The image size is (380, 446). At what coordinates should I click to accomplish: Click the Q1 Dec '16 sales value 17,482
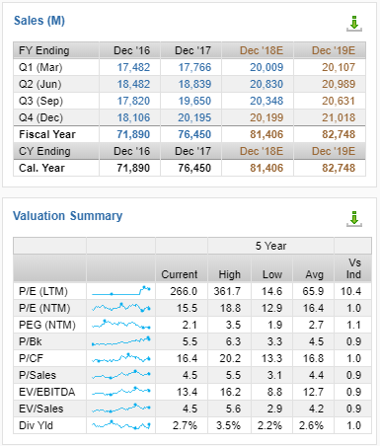(x=133, y=67)
